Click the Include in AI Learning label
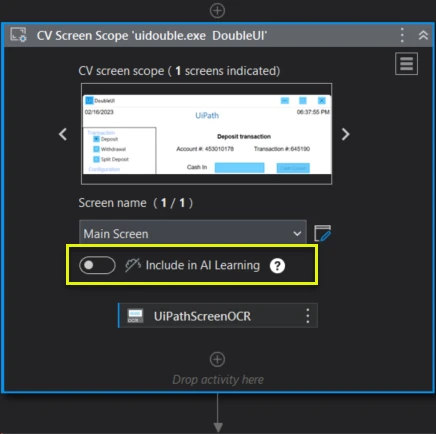Image resolution: width=436 pixels, height=434 pixels. (x=203, y=265)
